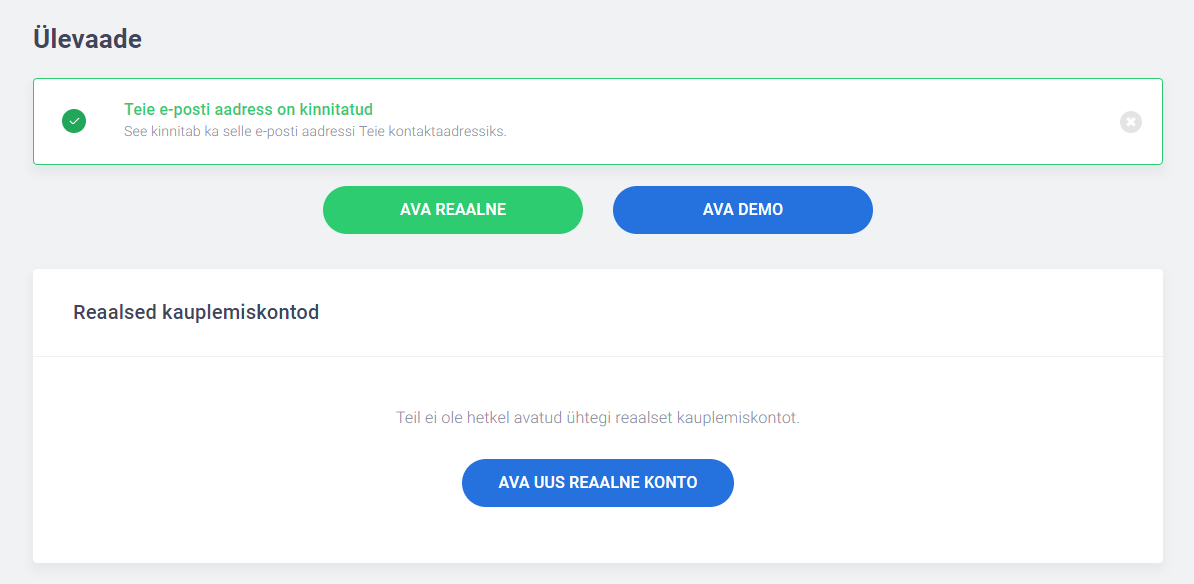Image resolution: width=1194 pixels, height=584 pixels.
Task: Open a demo account via AVA DEMO
Action: (x=742, y=209)
